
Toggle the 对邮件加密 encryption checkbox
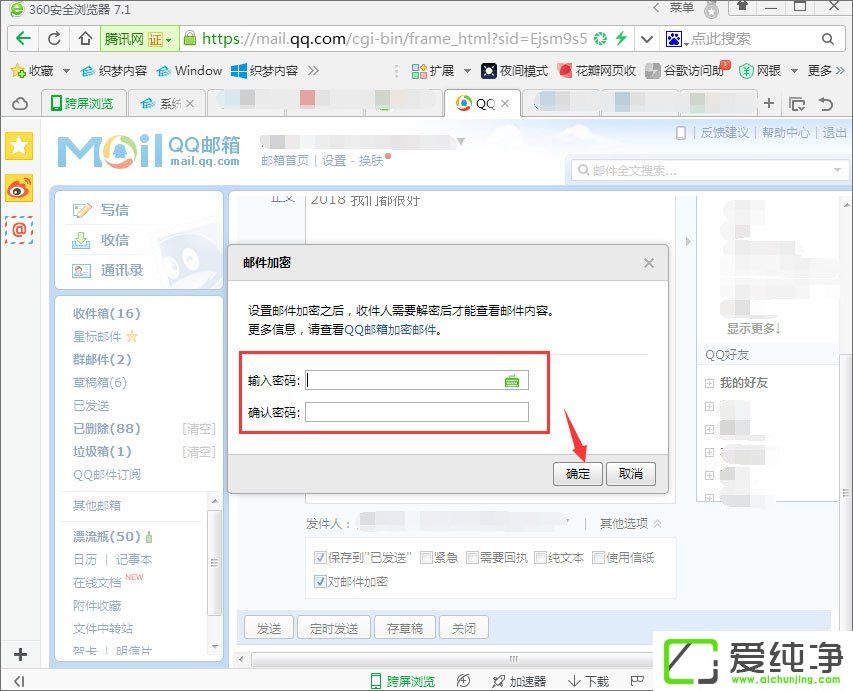(320, 580)
